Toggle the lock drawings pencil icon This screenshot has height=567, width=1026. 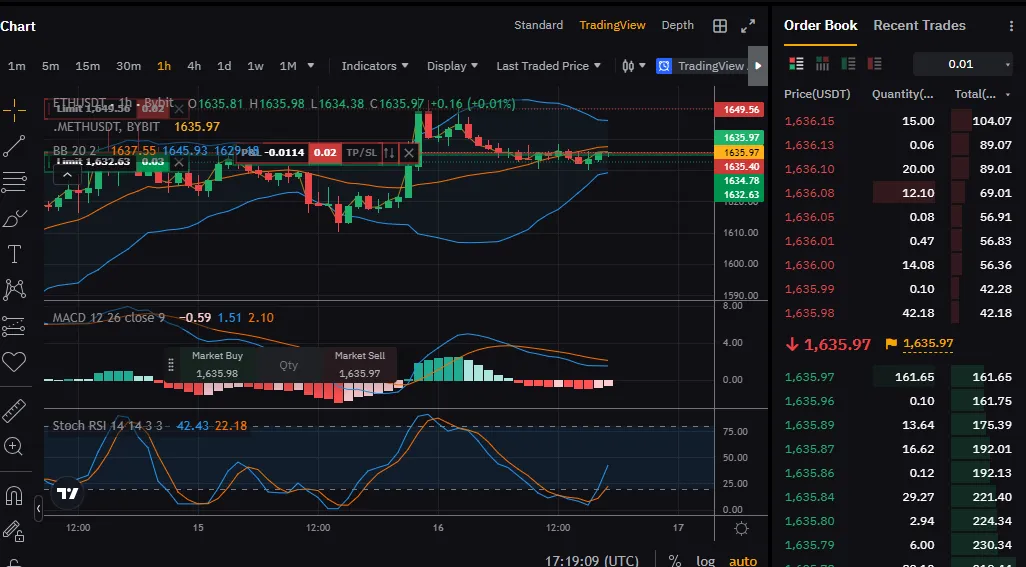pos(14,532)
